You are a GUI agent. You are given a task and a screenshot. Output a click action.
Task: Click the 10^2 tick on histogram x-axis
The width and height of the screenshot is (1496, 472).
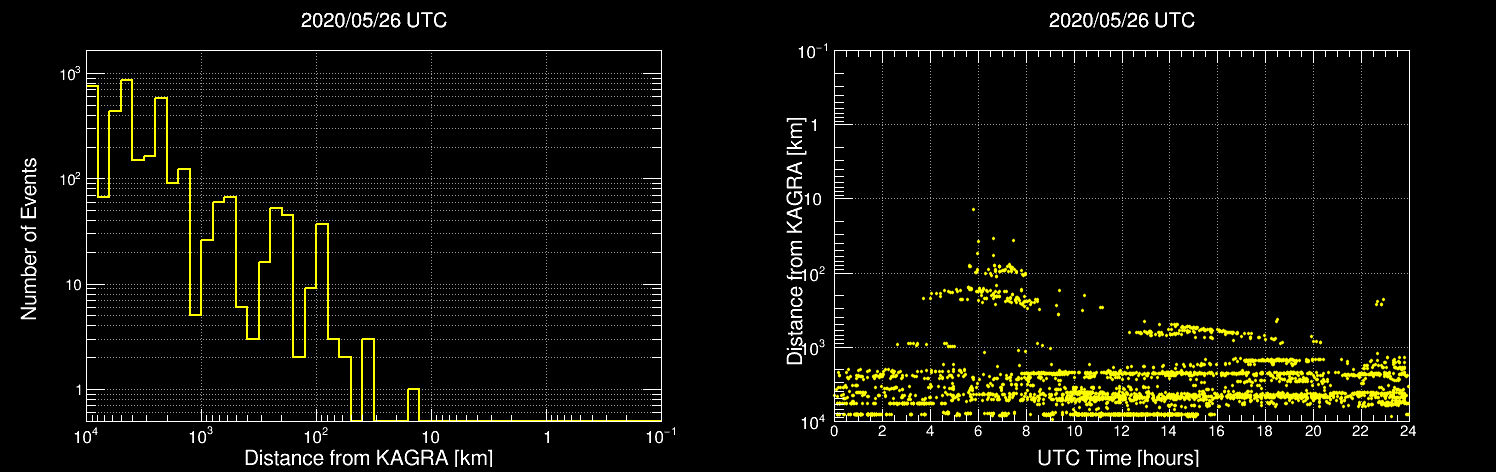click(316, 435)
